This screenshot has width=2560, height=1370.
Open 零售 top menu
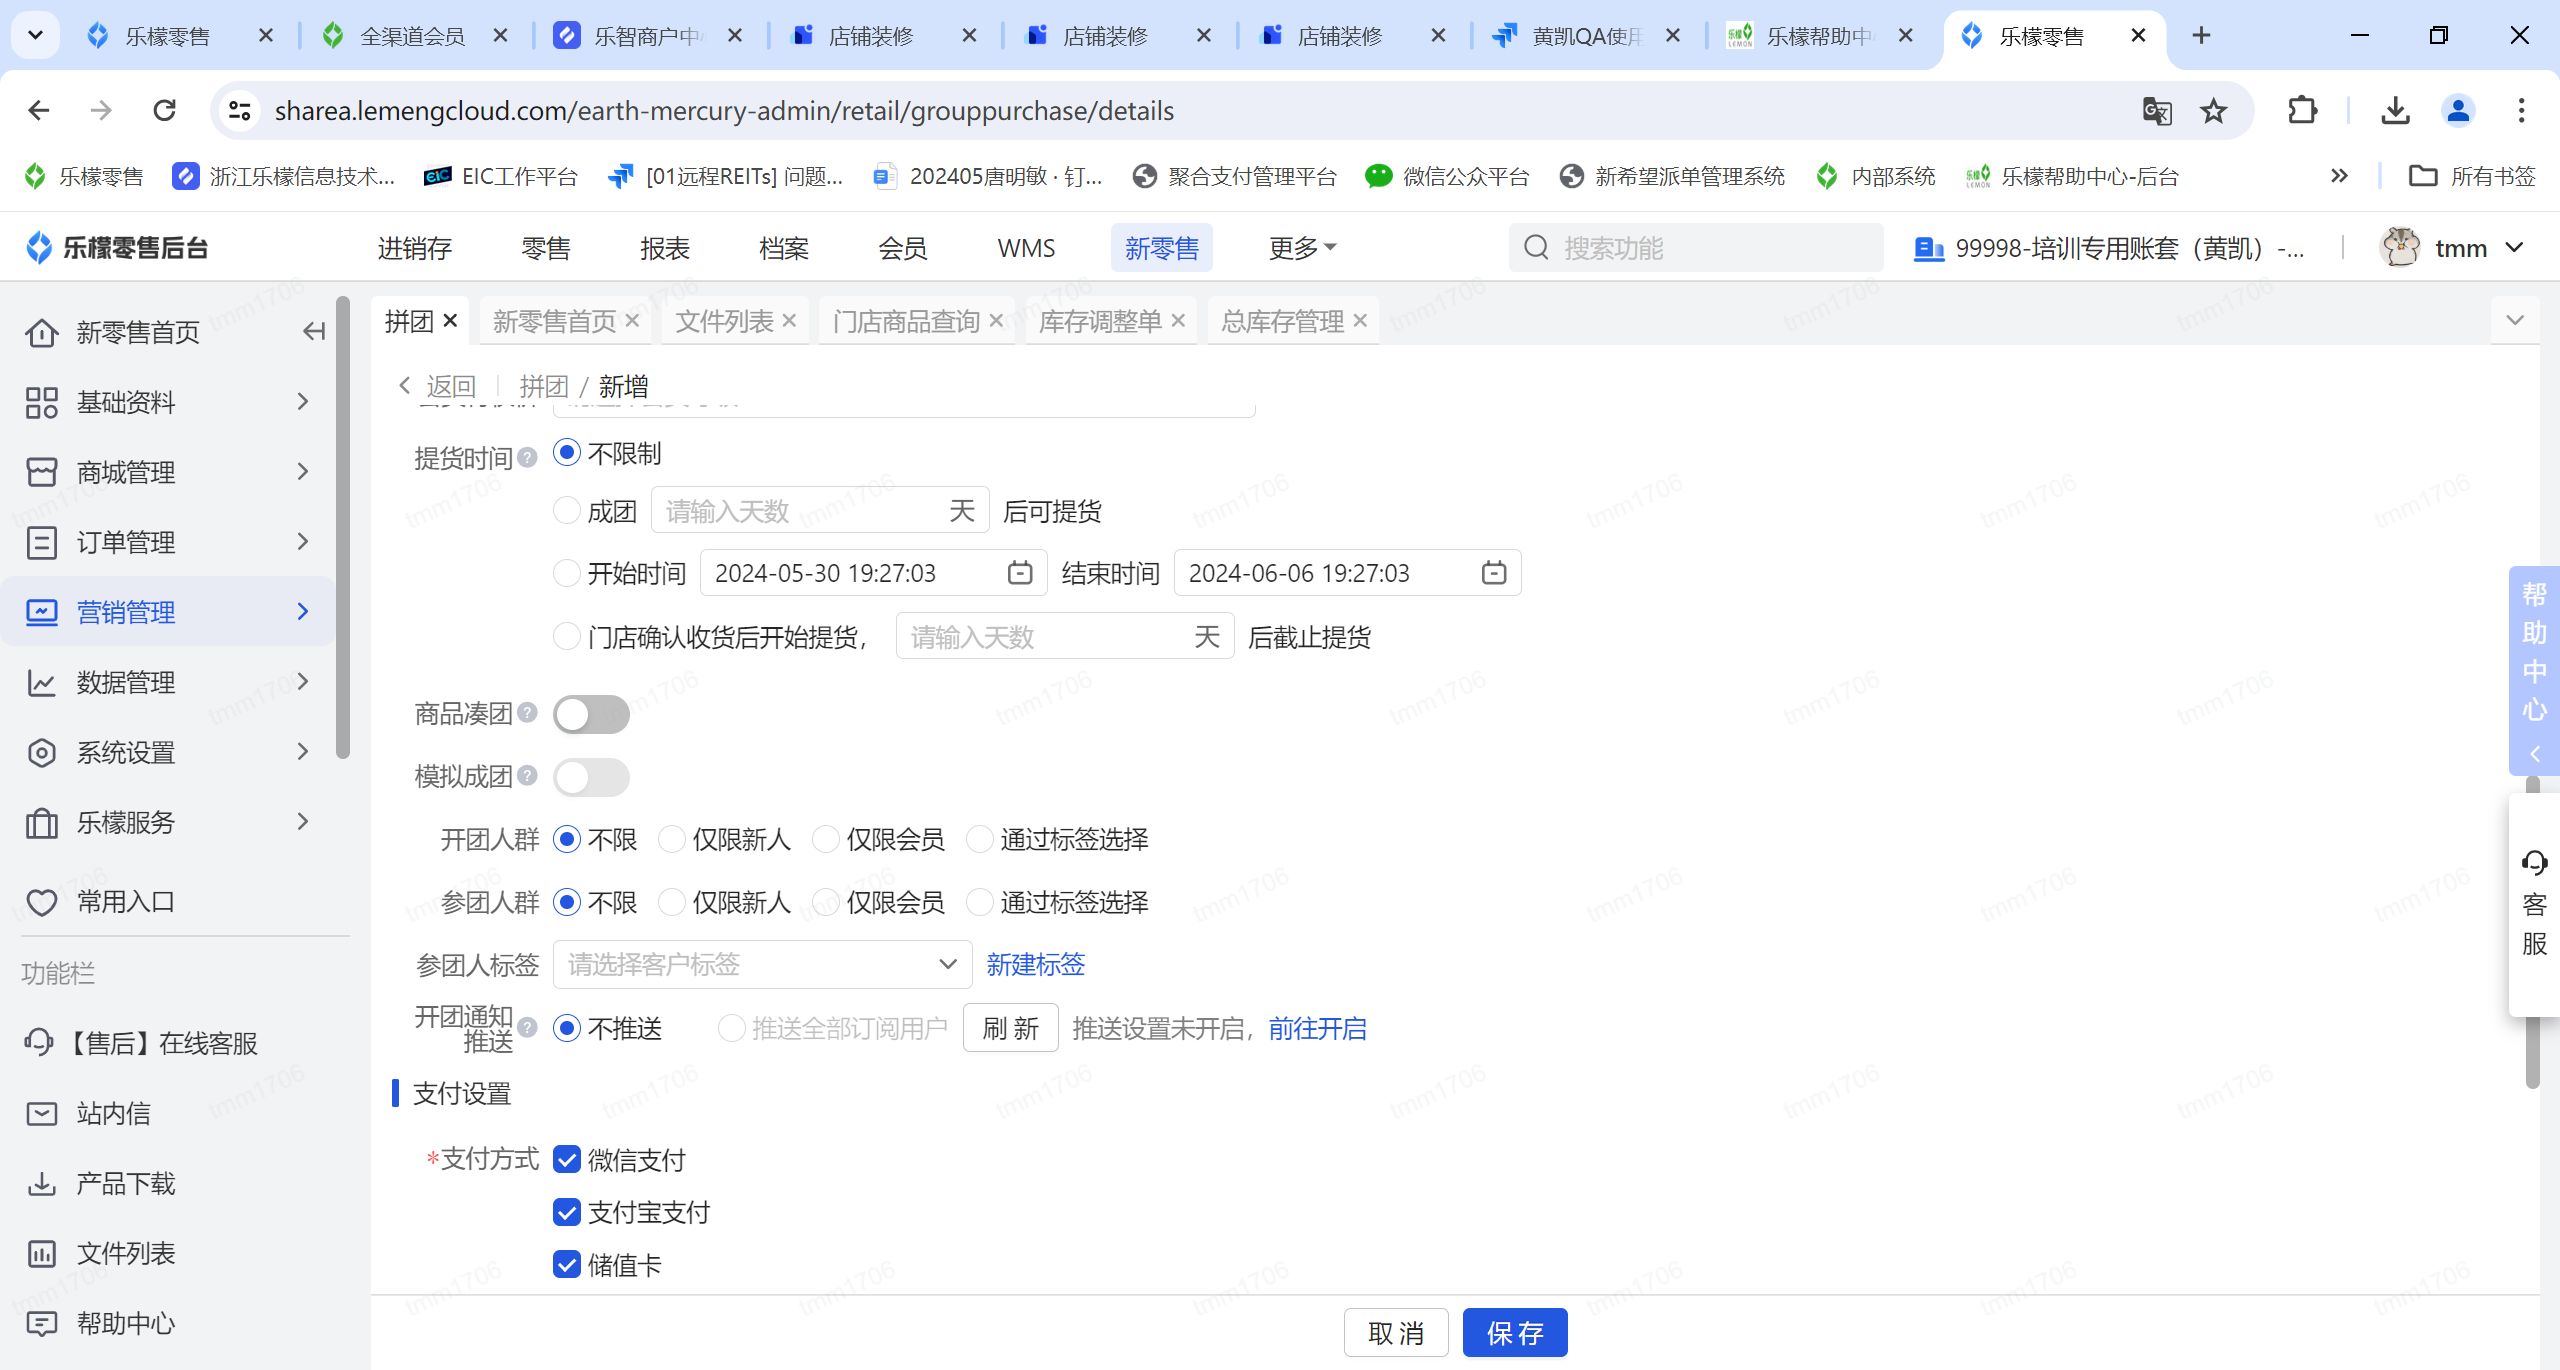[546, 248]
